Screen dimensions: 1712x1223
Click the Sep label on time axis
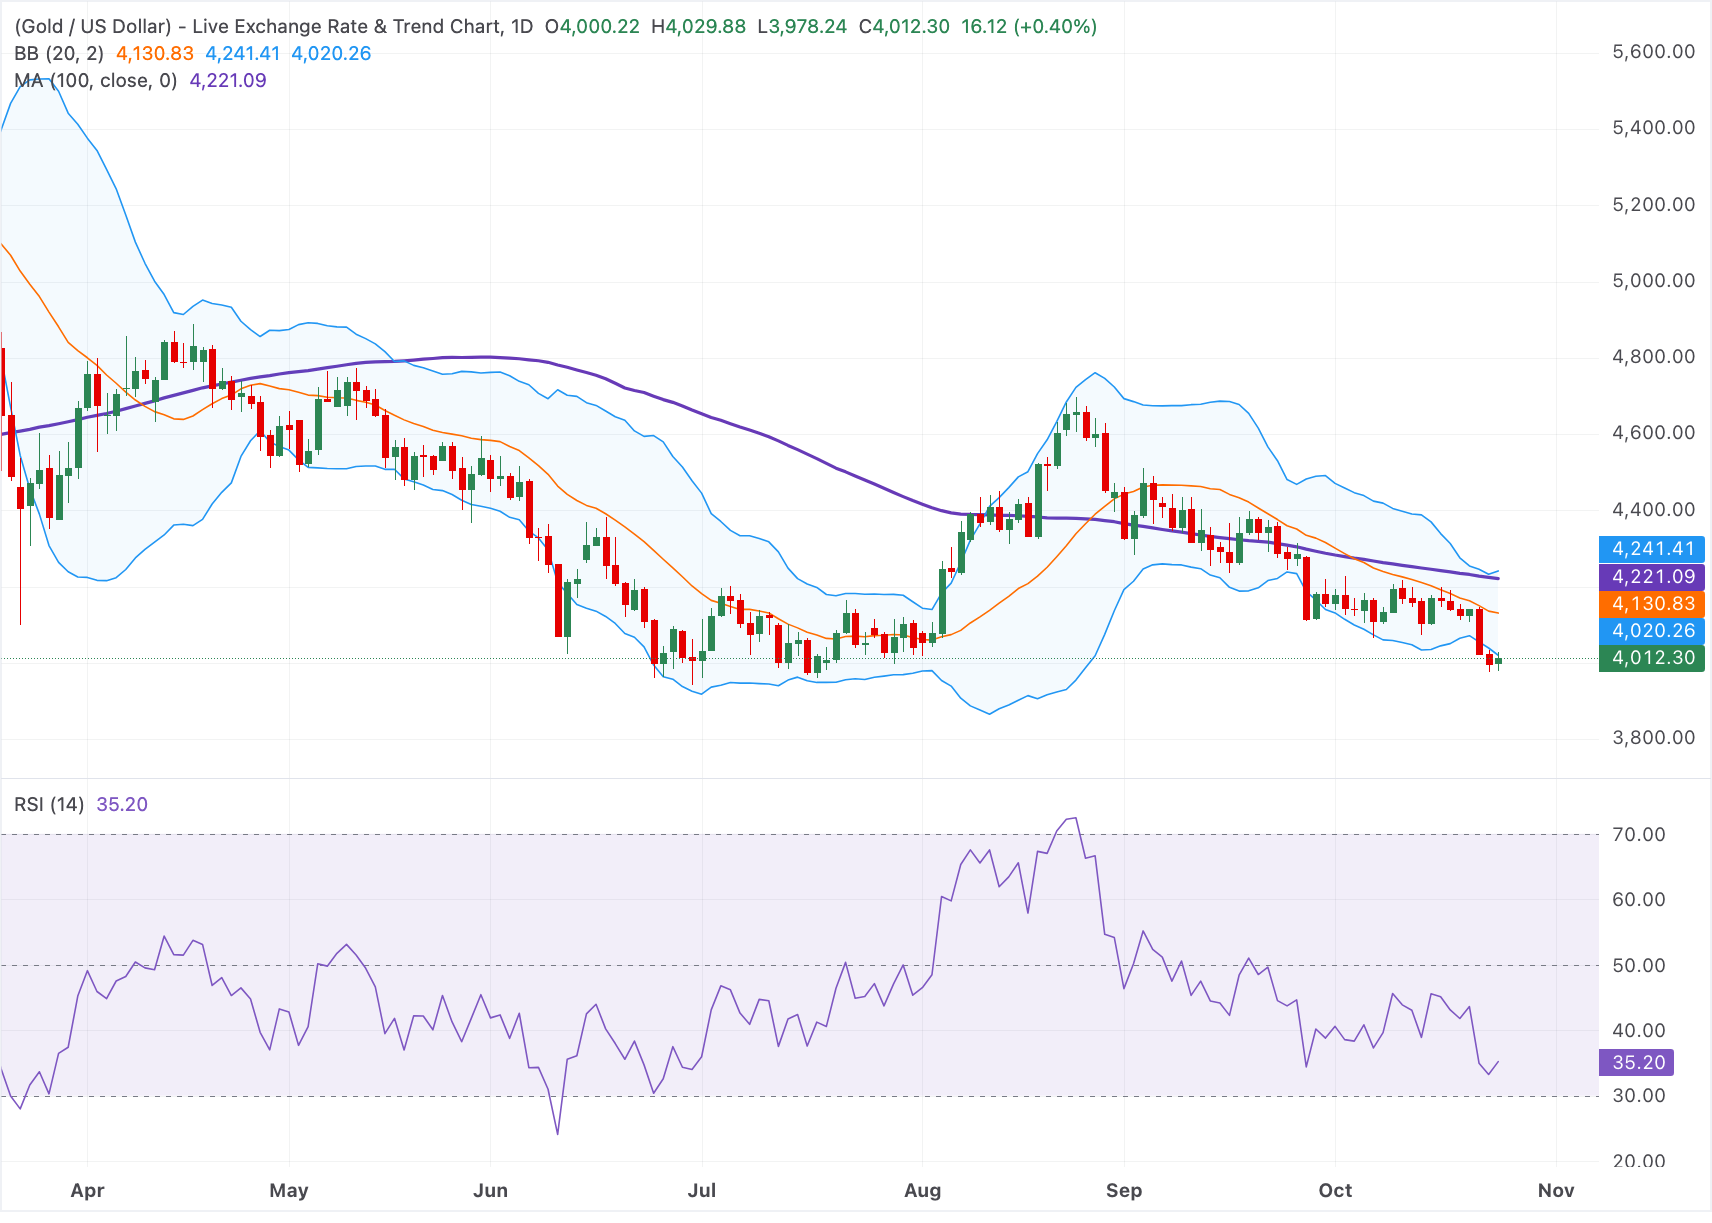(x=1124, y=1190)
